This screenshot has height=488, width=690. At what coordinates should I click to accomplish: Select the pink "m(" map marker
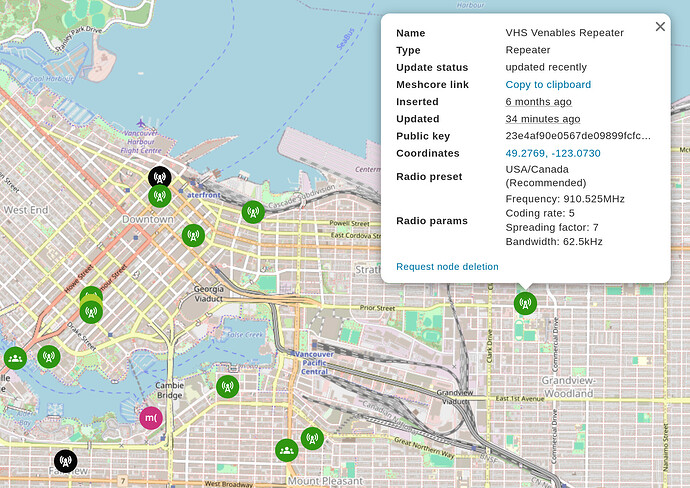point(151,417)
